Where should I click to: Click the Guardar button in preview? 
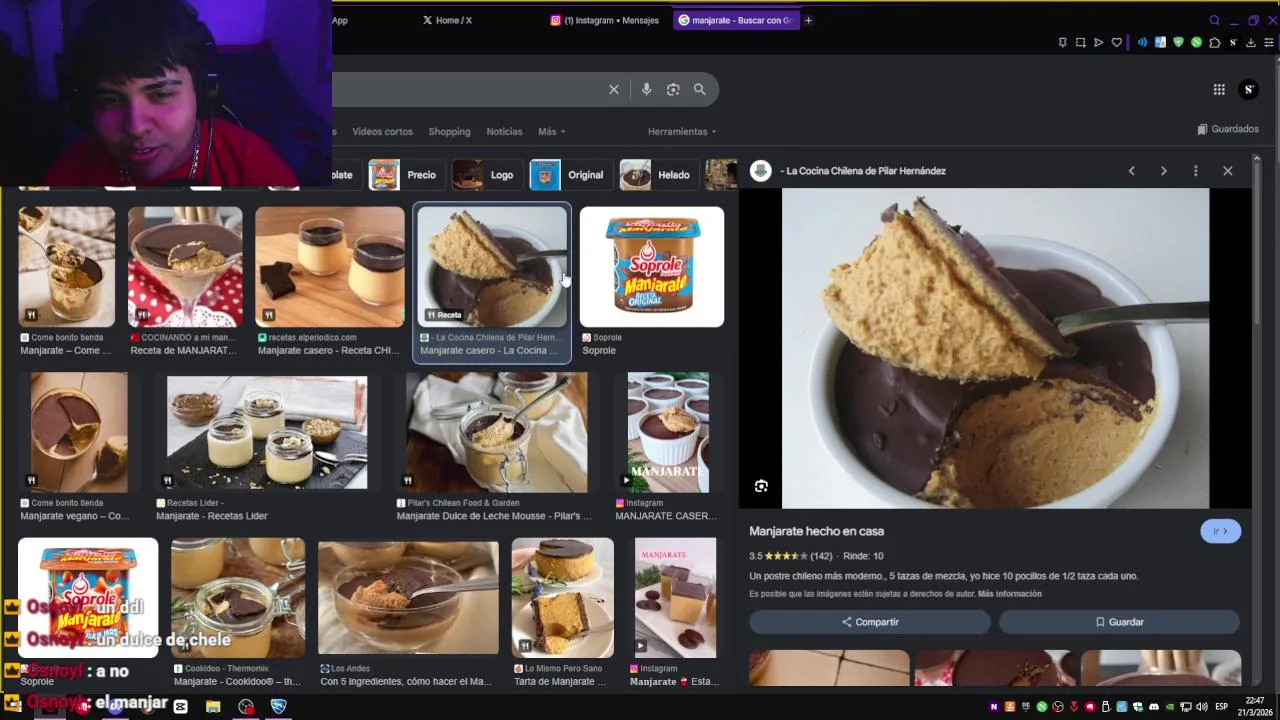[1119, 622]
